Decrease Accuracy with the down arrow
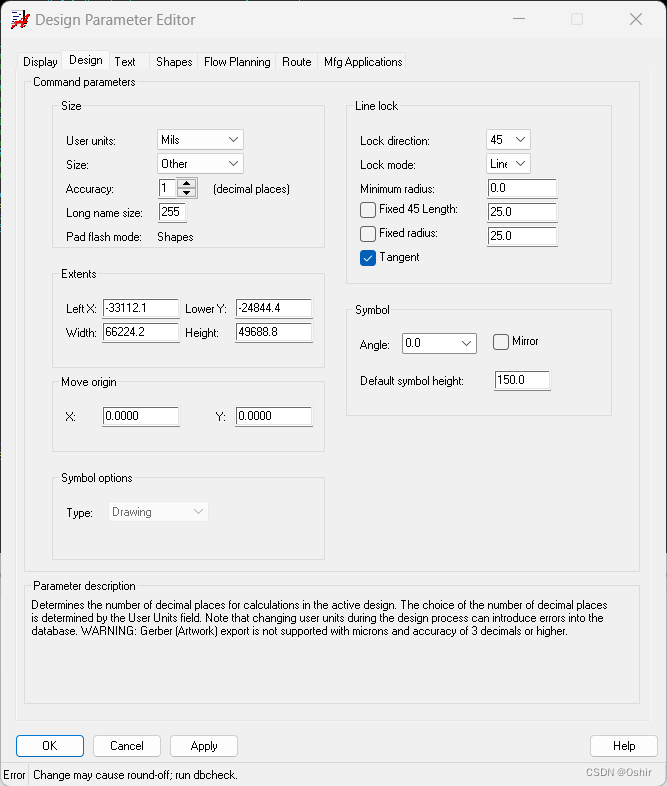The width and height of the screenshot is (667, 786). tap(187, 193)
